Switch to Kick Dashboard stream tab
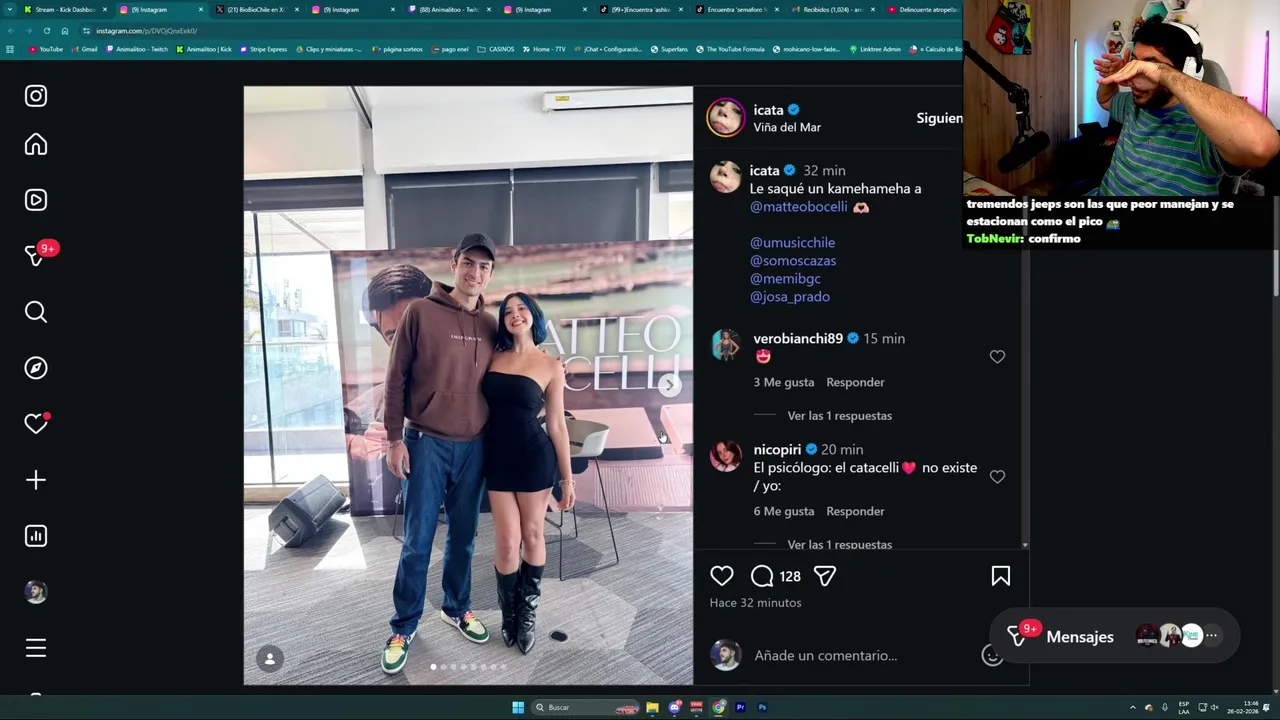Viewport: 1280px width, 720px height. pyautogui.click(x=64, y=9)
